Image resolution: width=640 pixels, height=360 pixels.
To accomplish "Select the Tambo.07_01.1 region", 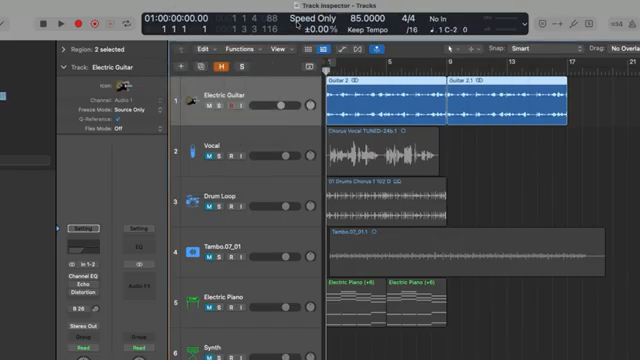I will (467, 252).
